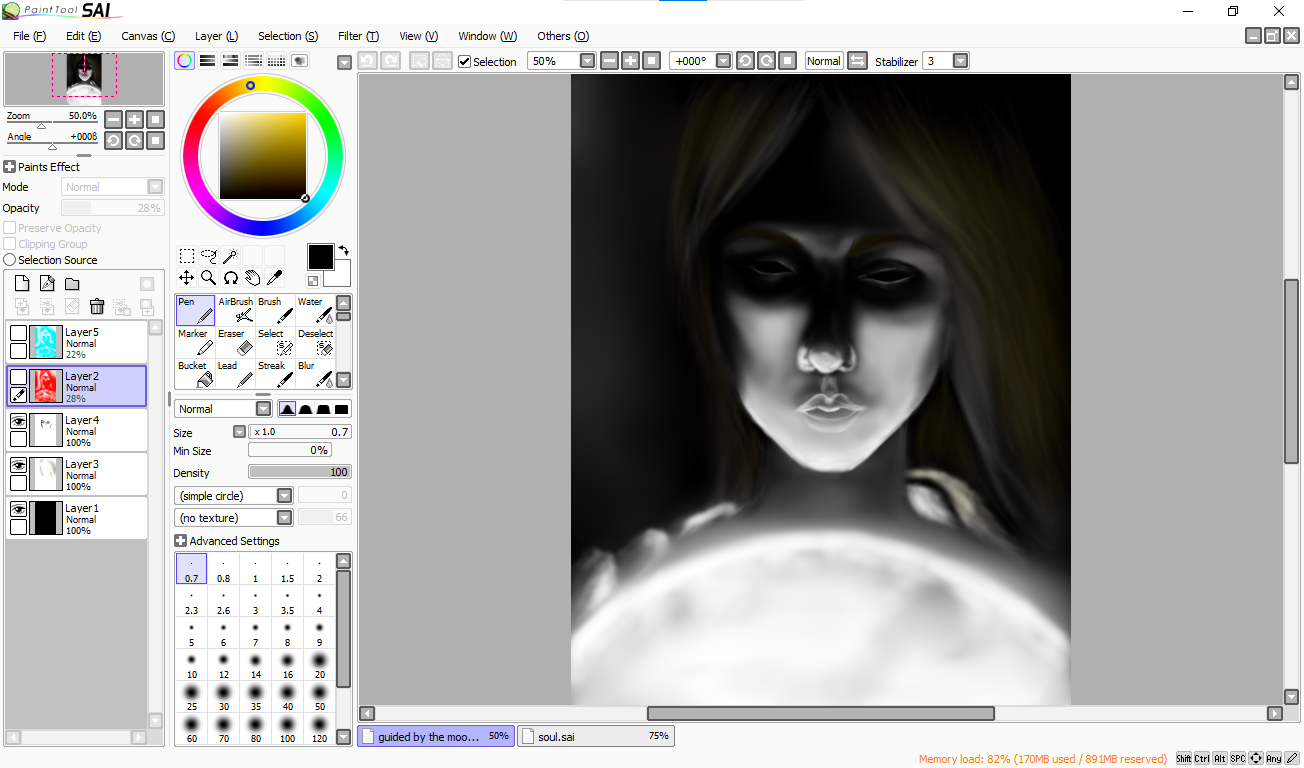Choose the magnifier zoom tool

(209, 278)
